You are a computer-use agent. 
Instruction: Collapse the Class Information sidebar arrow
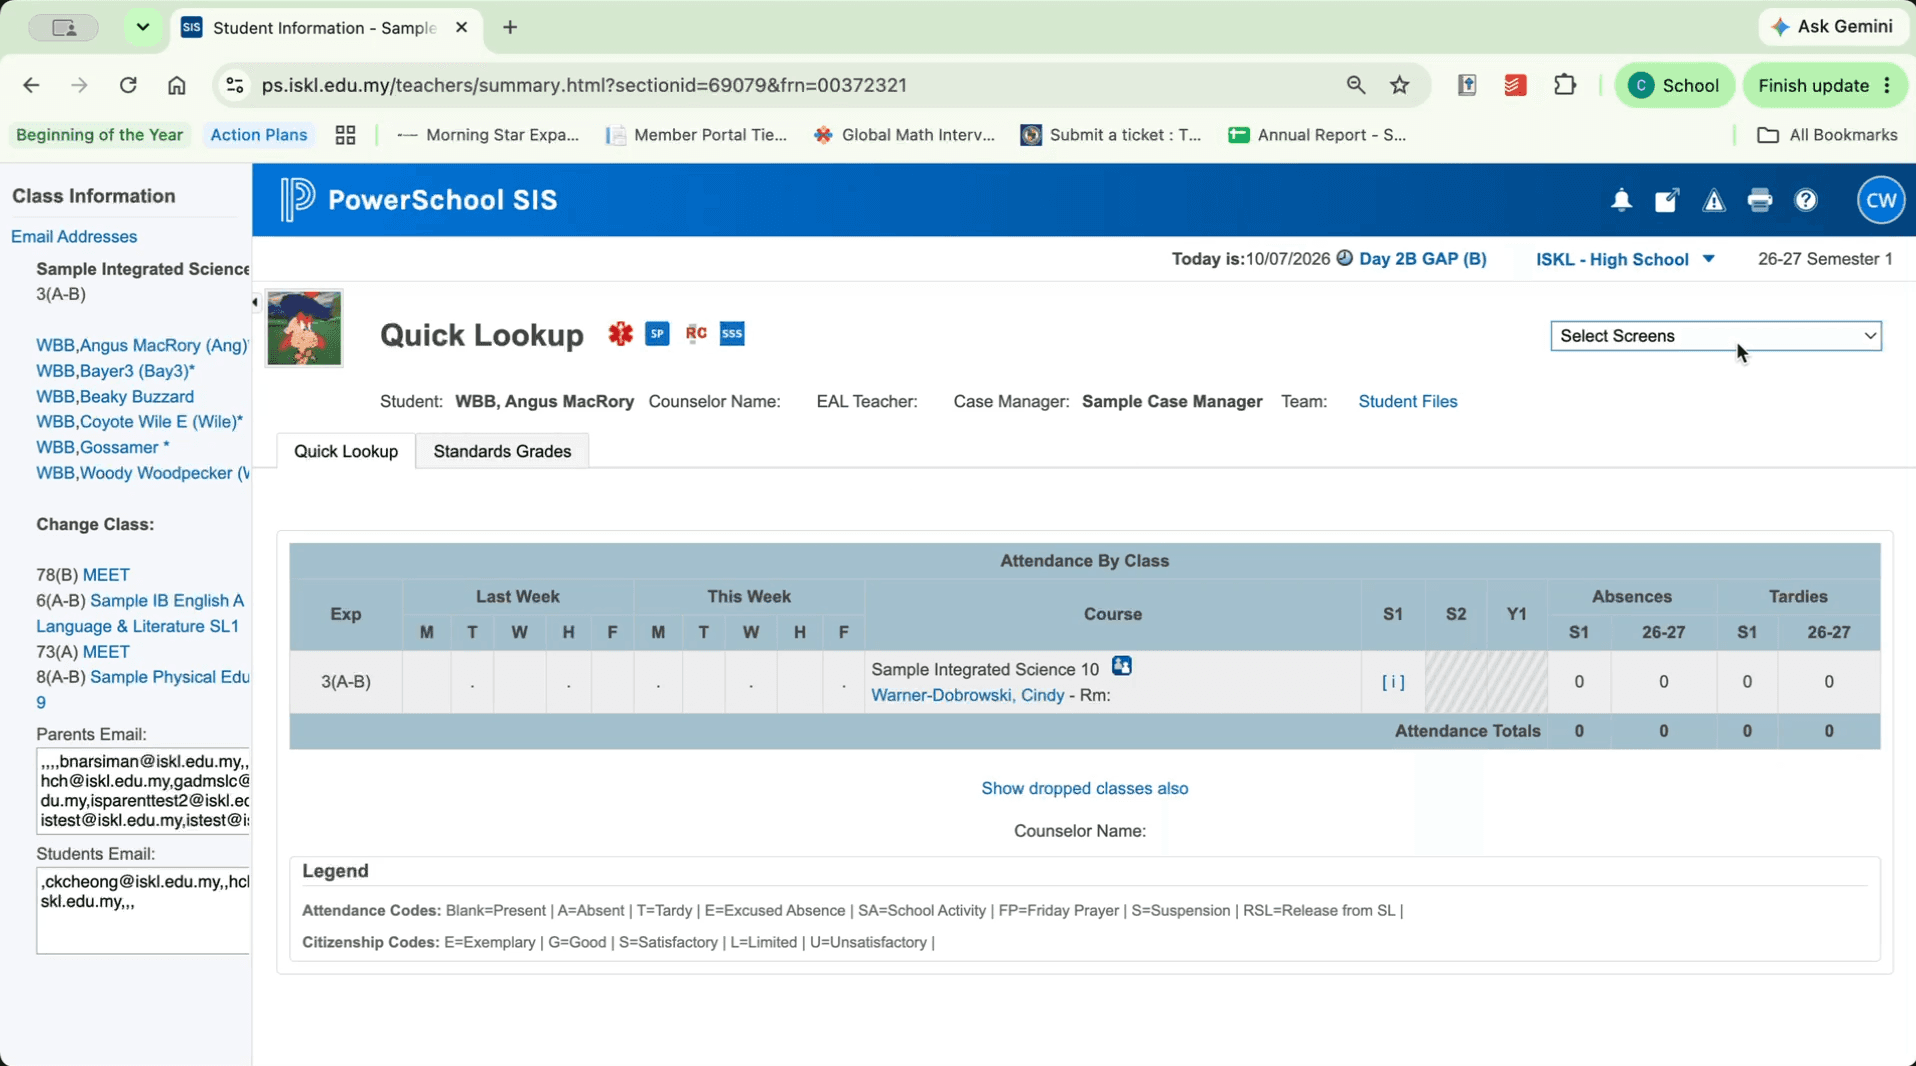(x=255, y=302)
